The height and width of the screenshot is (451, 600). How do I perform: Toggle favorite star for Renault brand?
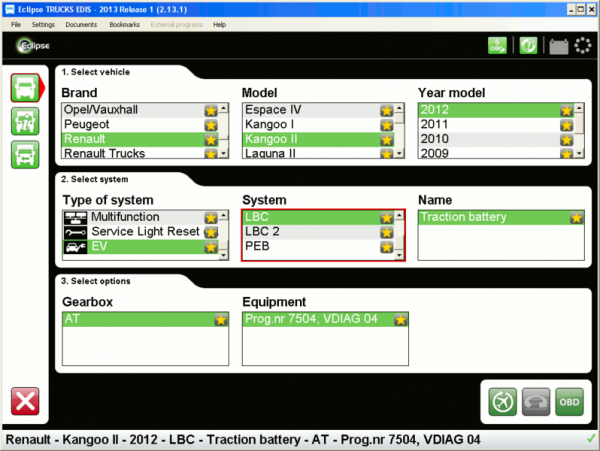coord(211,140)
